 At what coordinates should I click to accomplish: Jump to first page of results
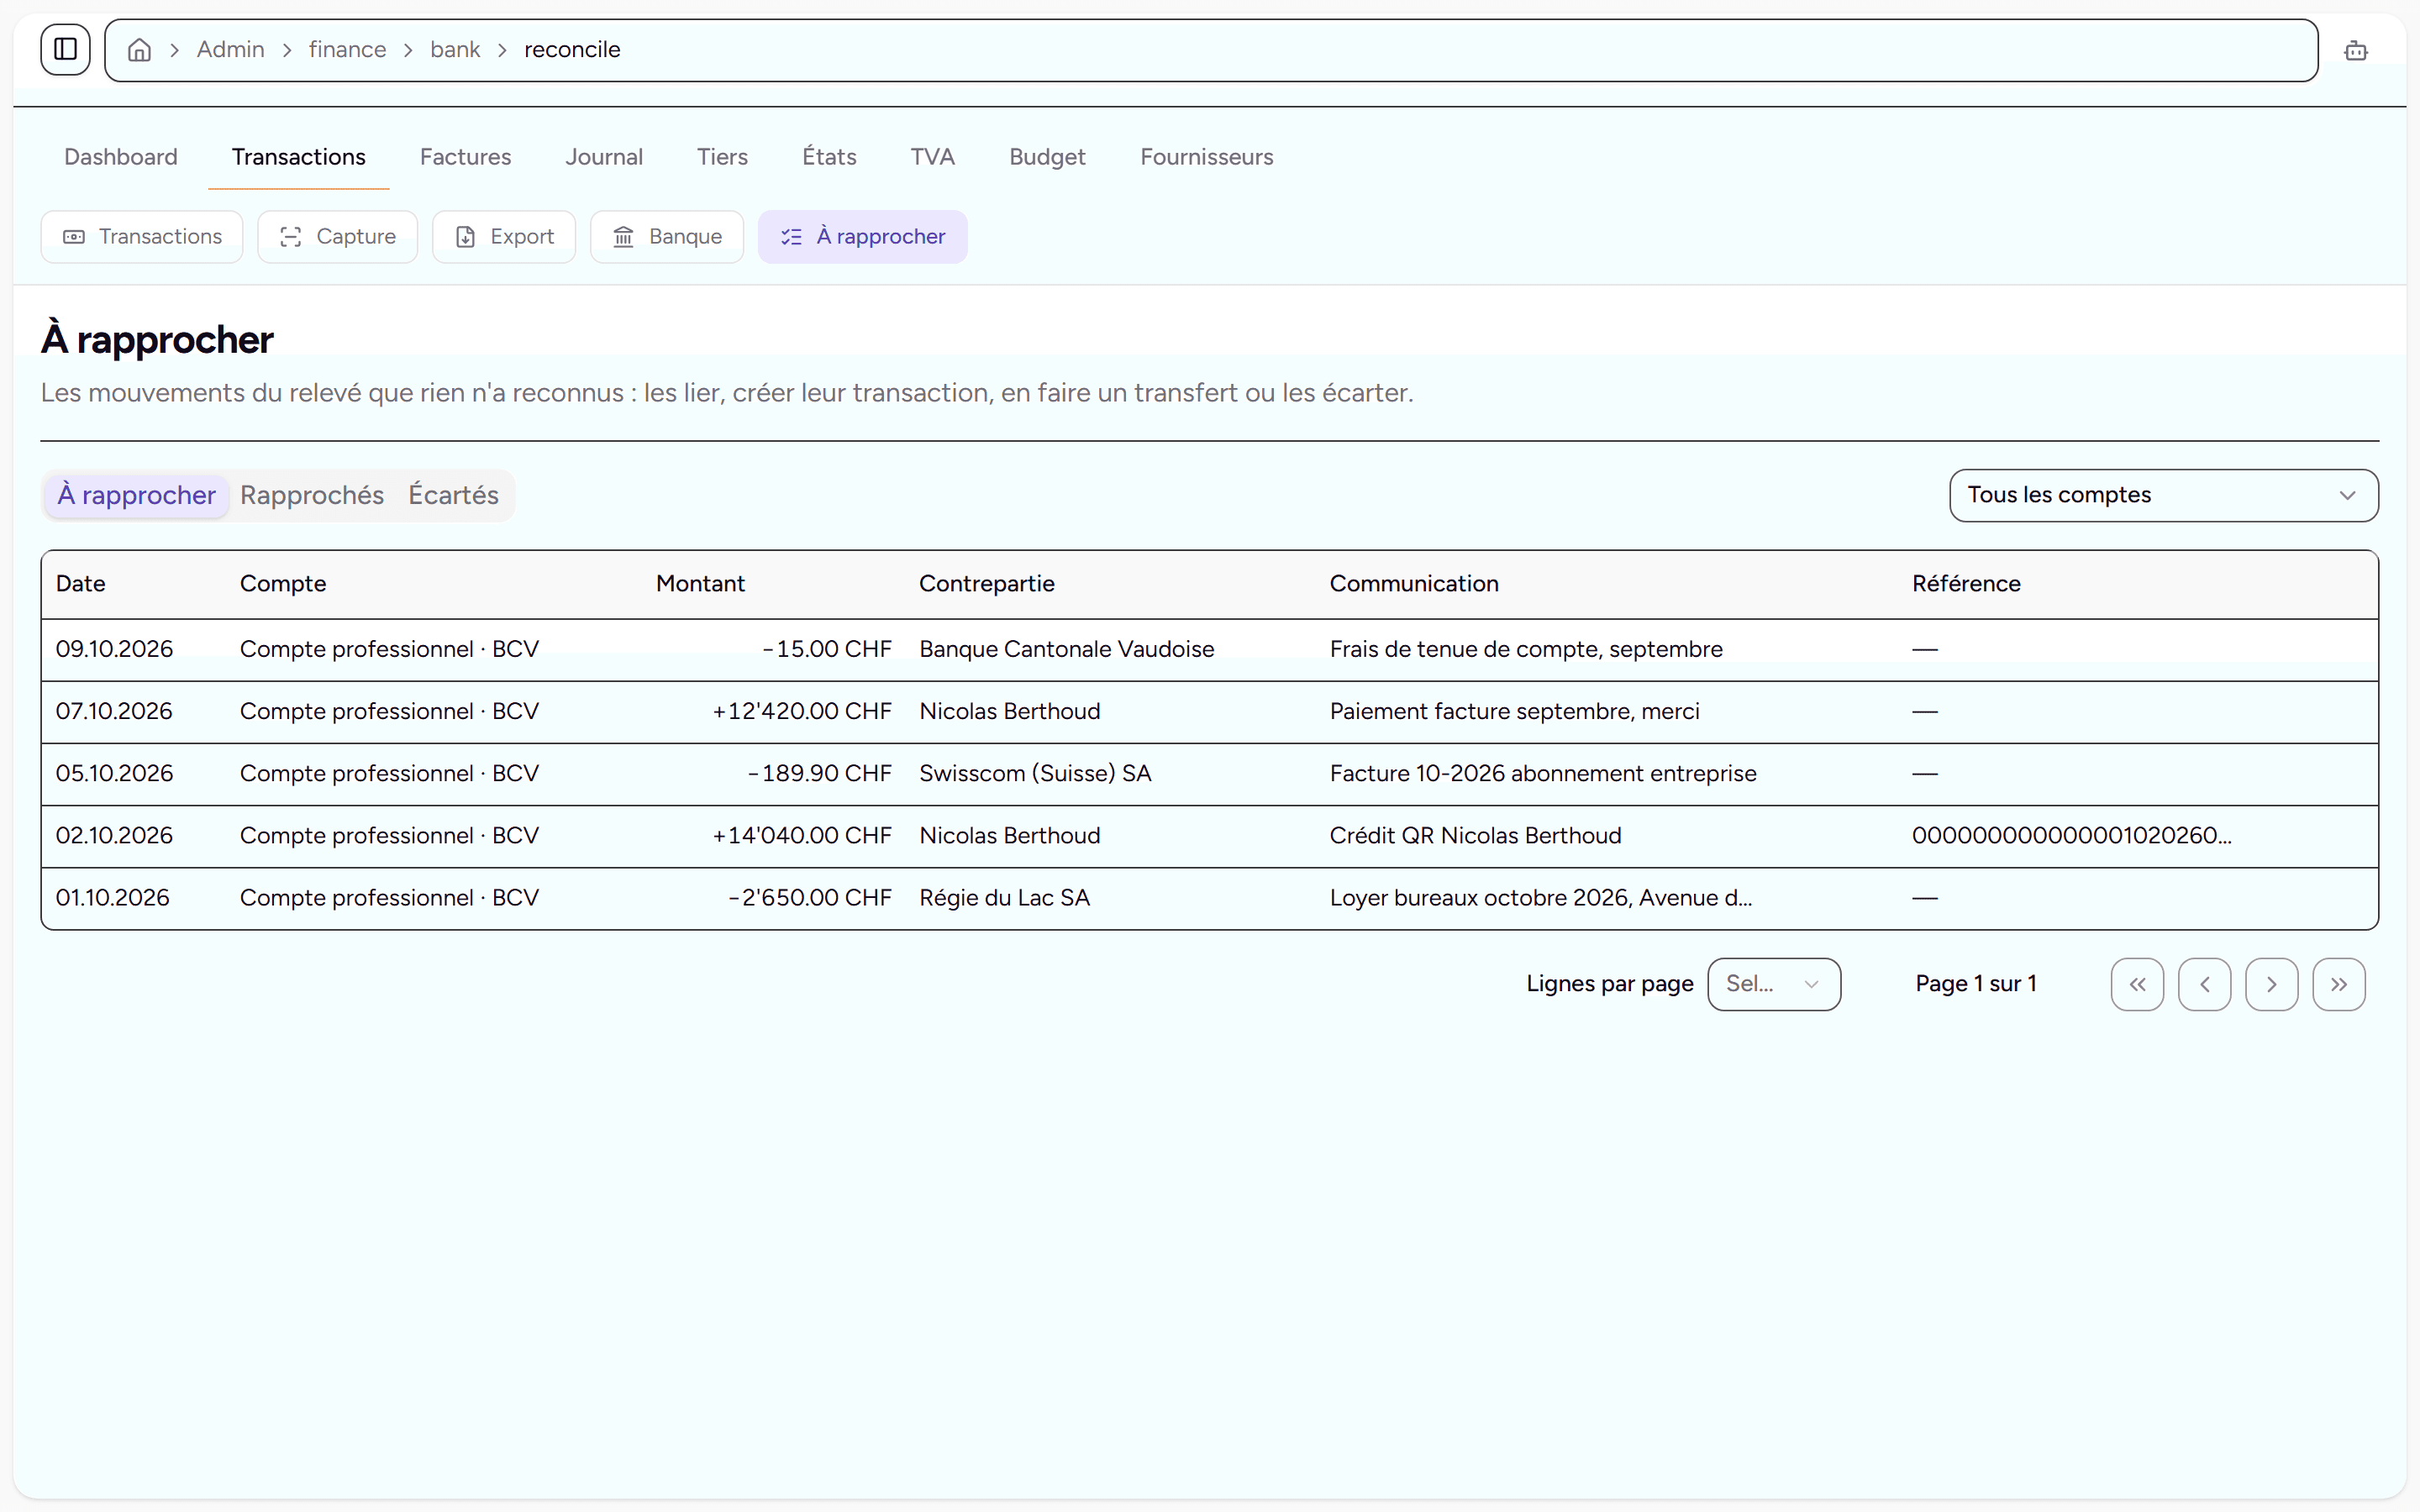point(2137,984)
